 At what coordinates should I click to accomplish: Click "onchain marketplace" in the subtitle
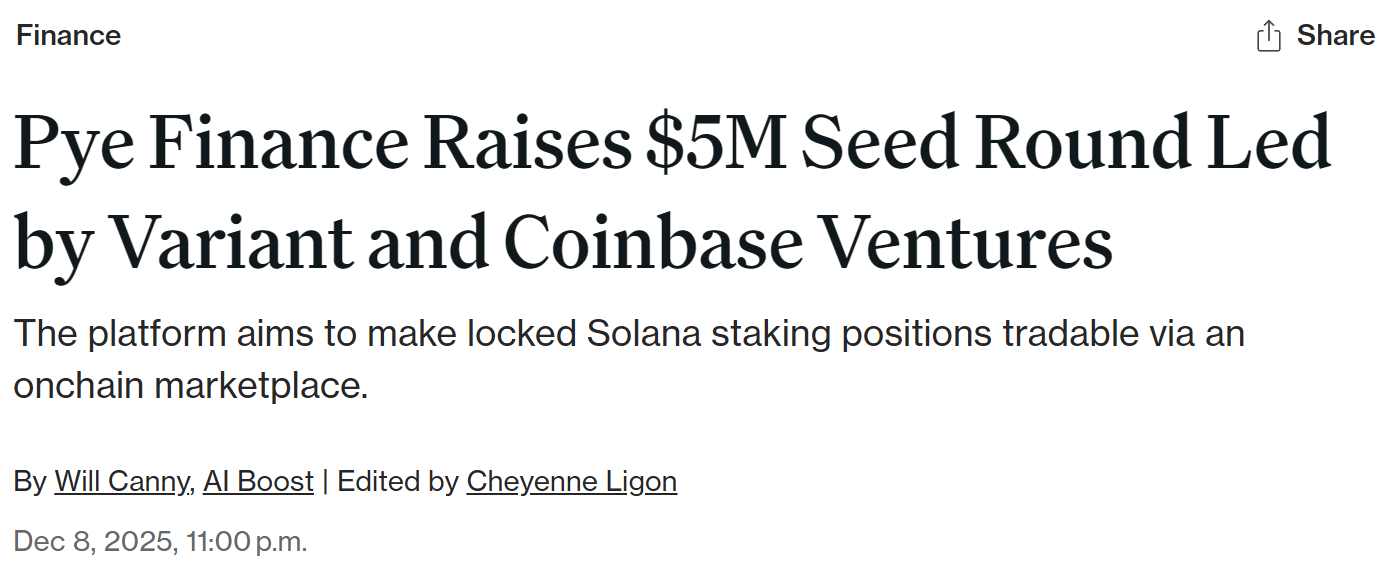[x=190, y=385]
